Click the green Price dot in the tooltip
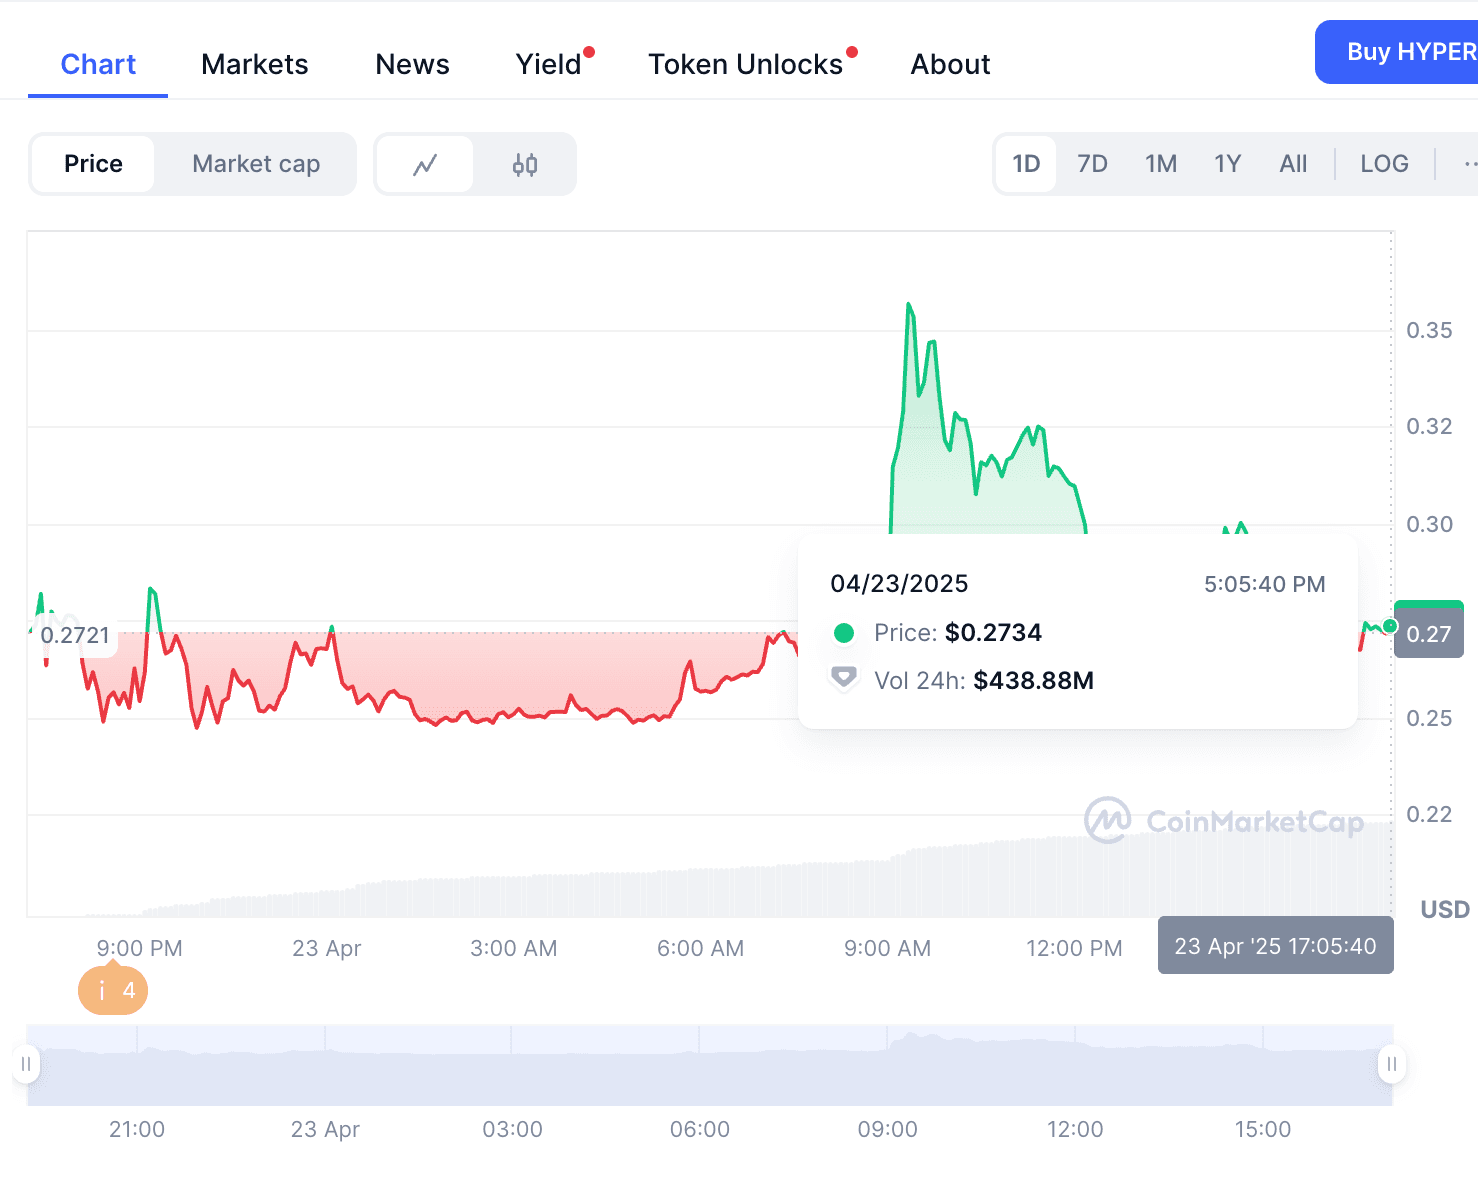 click(845, 632)
